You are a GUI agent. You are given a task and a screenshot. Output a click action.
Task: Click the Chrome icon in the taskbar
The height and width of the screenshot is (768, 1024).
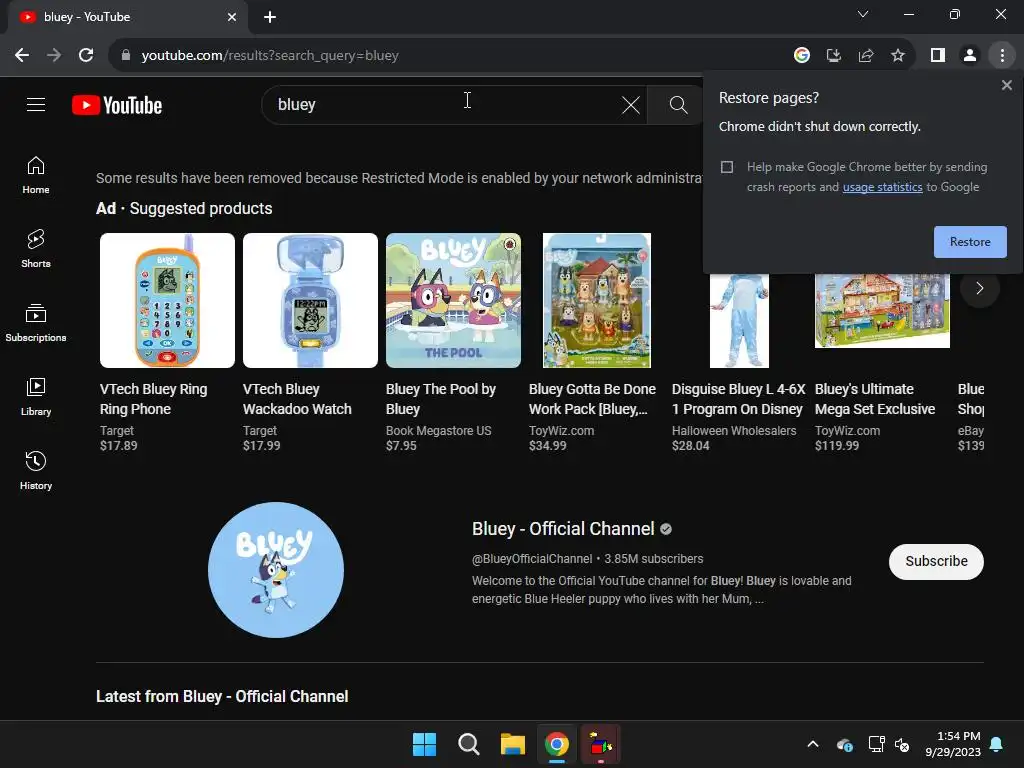click(x=556, y=744)
